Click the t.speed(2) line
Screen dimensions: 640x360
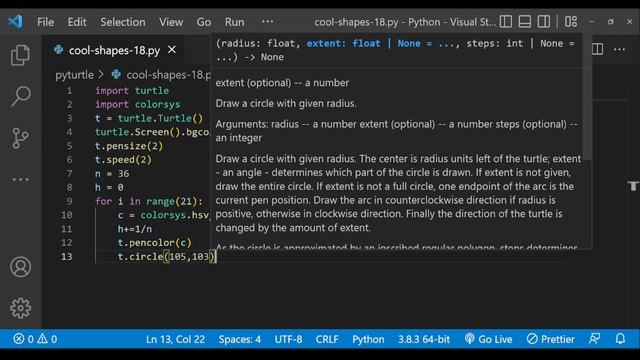tap(123, 160)
